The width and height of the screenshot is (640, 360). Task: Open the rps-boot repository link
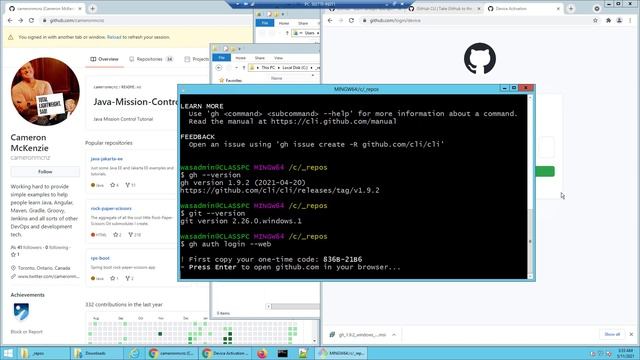pyautogui.click(x=100, y=258)
